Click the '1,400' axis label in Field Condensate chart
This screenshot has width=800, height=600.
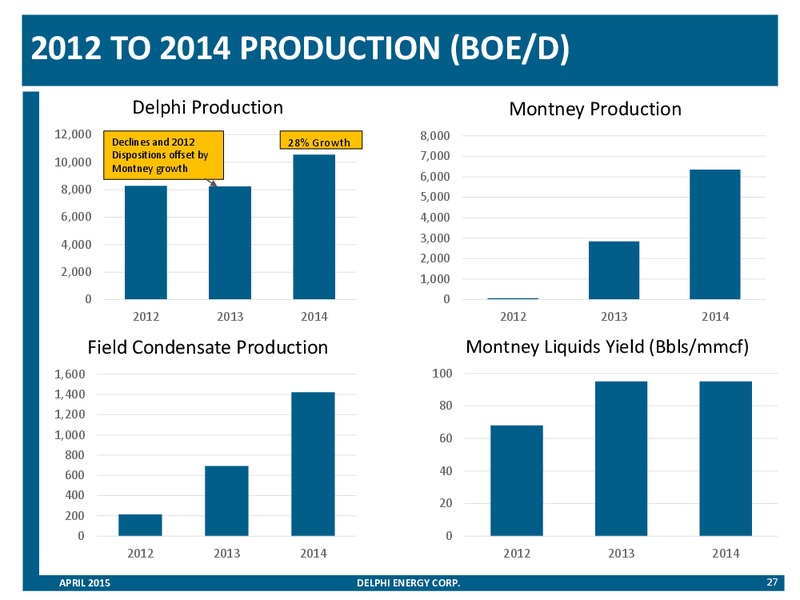click(70, 394)
